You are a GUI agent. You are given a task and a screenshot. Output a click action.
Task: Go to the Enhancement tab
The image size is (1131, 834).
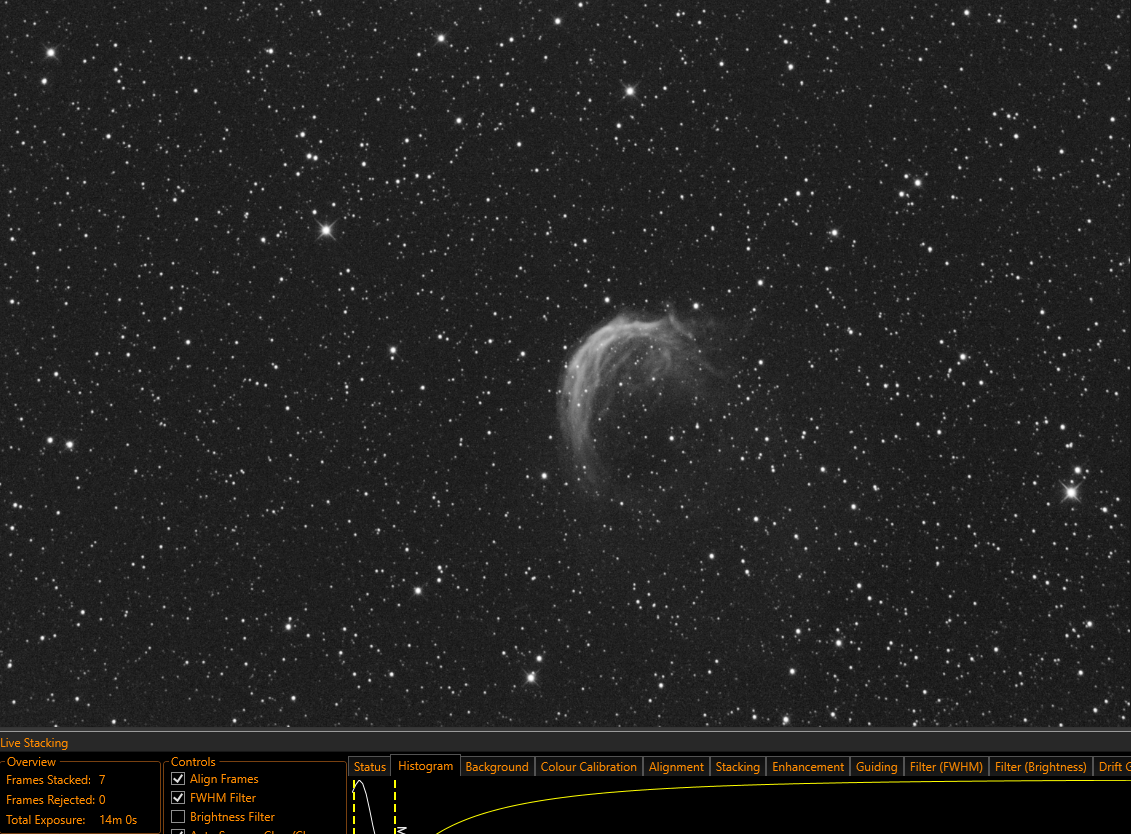tap(808, 767)
